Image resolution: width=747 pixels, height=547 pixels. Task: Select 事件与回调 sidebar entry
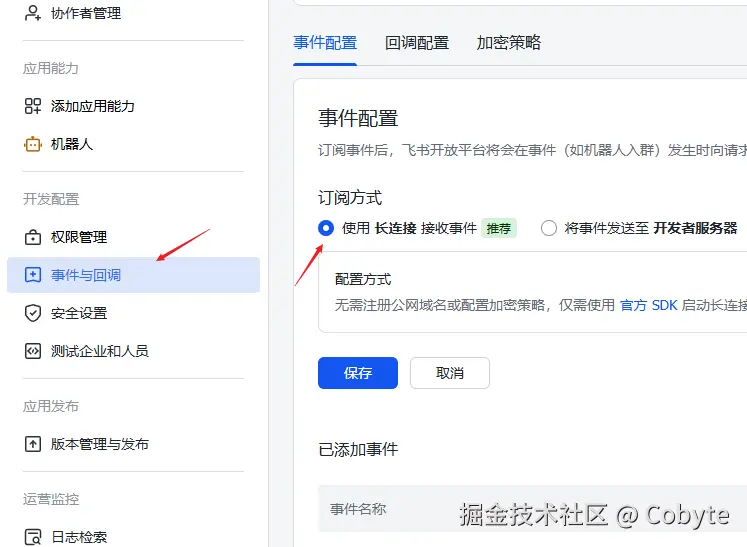(133, 275)
